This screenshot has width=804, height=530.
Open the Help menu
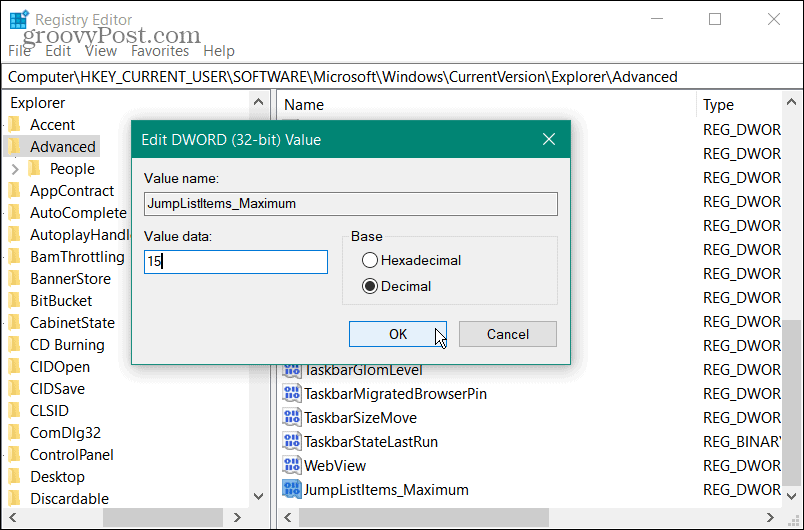coord(219,51)
